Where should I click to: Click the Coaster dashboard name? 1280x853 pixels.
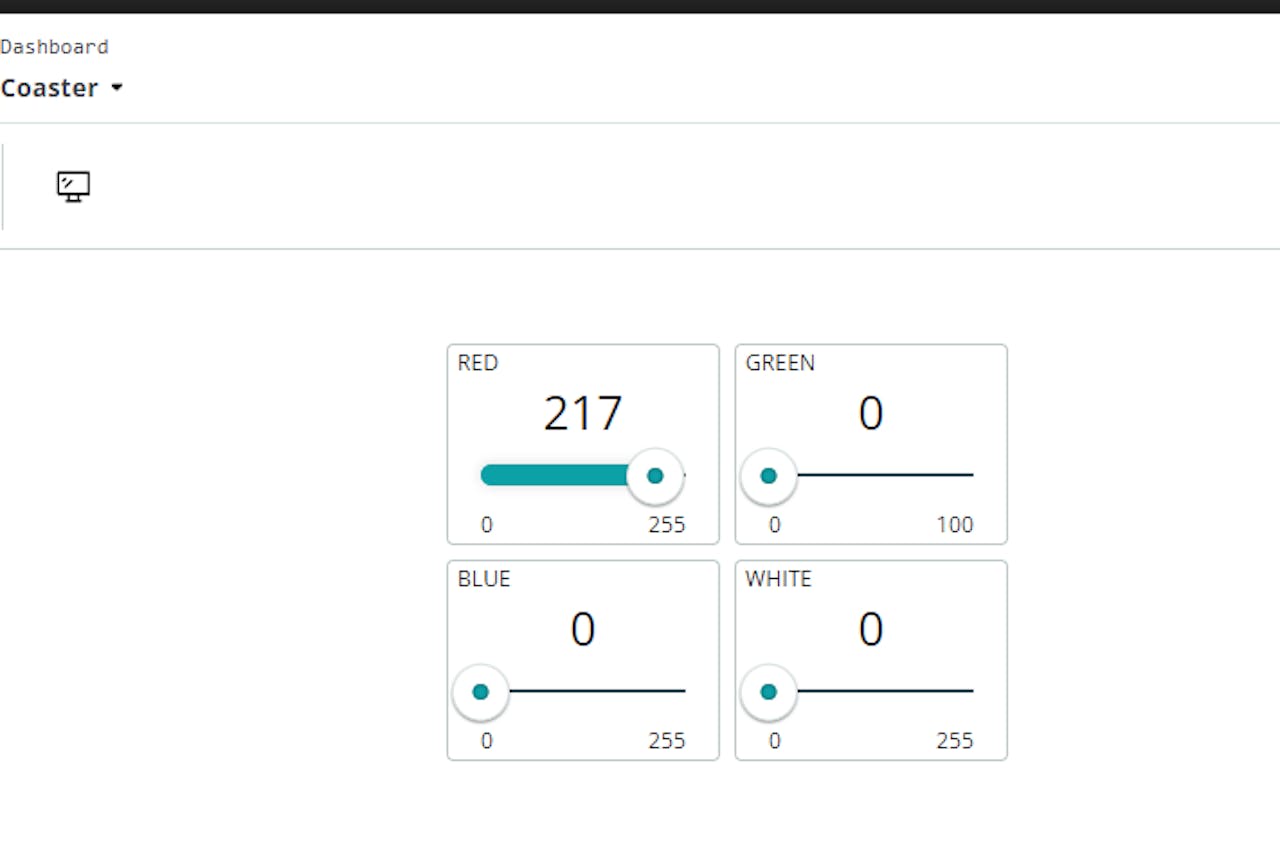(x=50, y=88)
